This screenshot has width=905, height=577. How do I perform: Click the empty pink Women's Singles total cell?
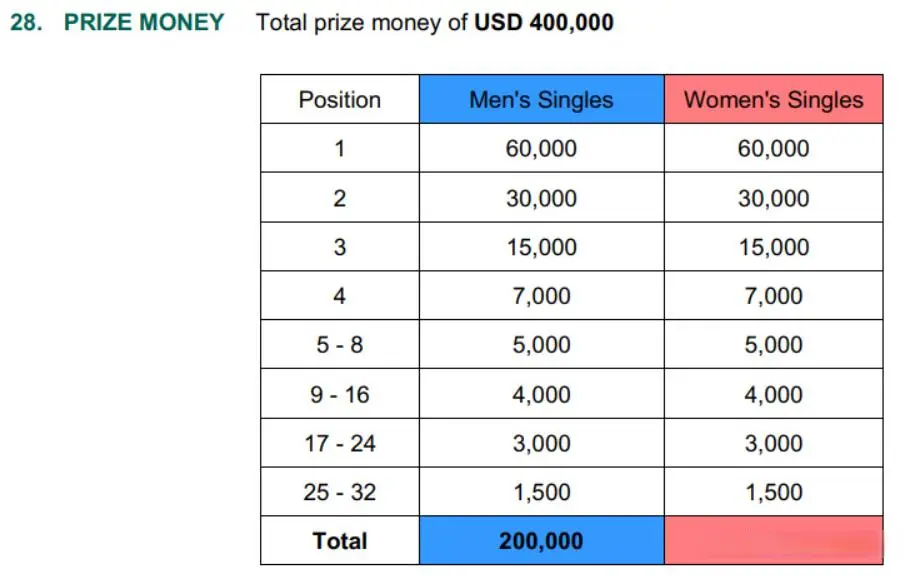pos(773,541)
